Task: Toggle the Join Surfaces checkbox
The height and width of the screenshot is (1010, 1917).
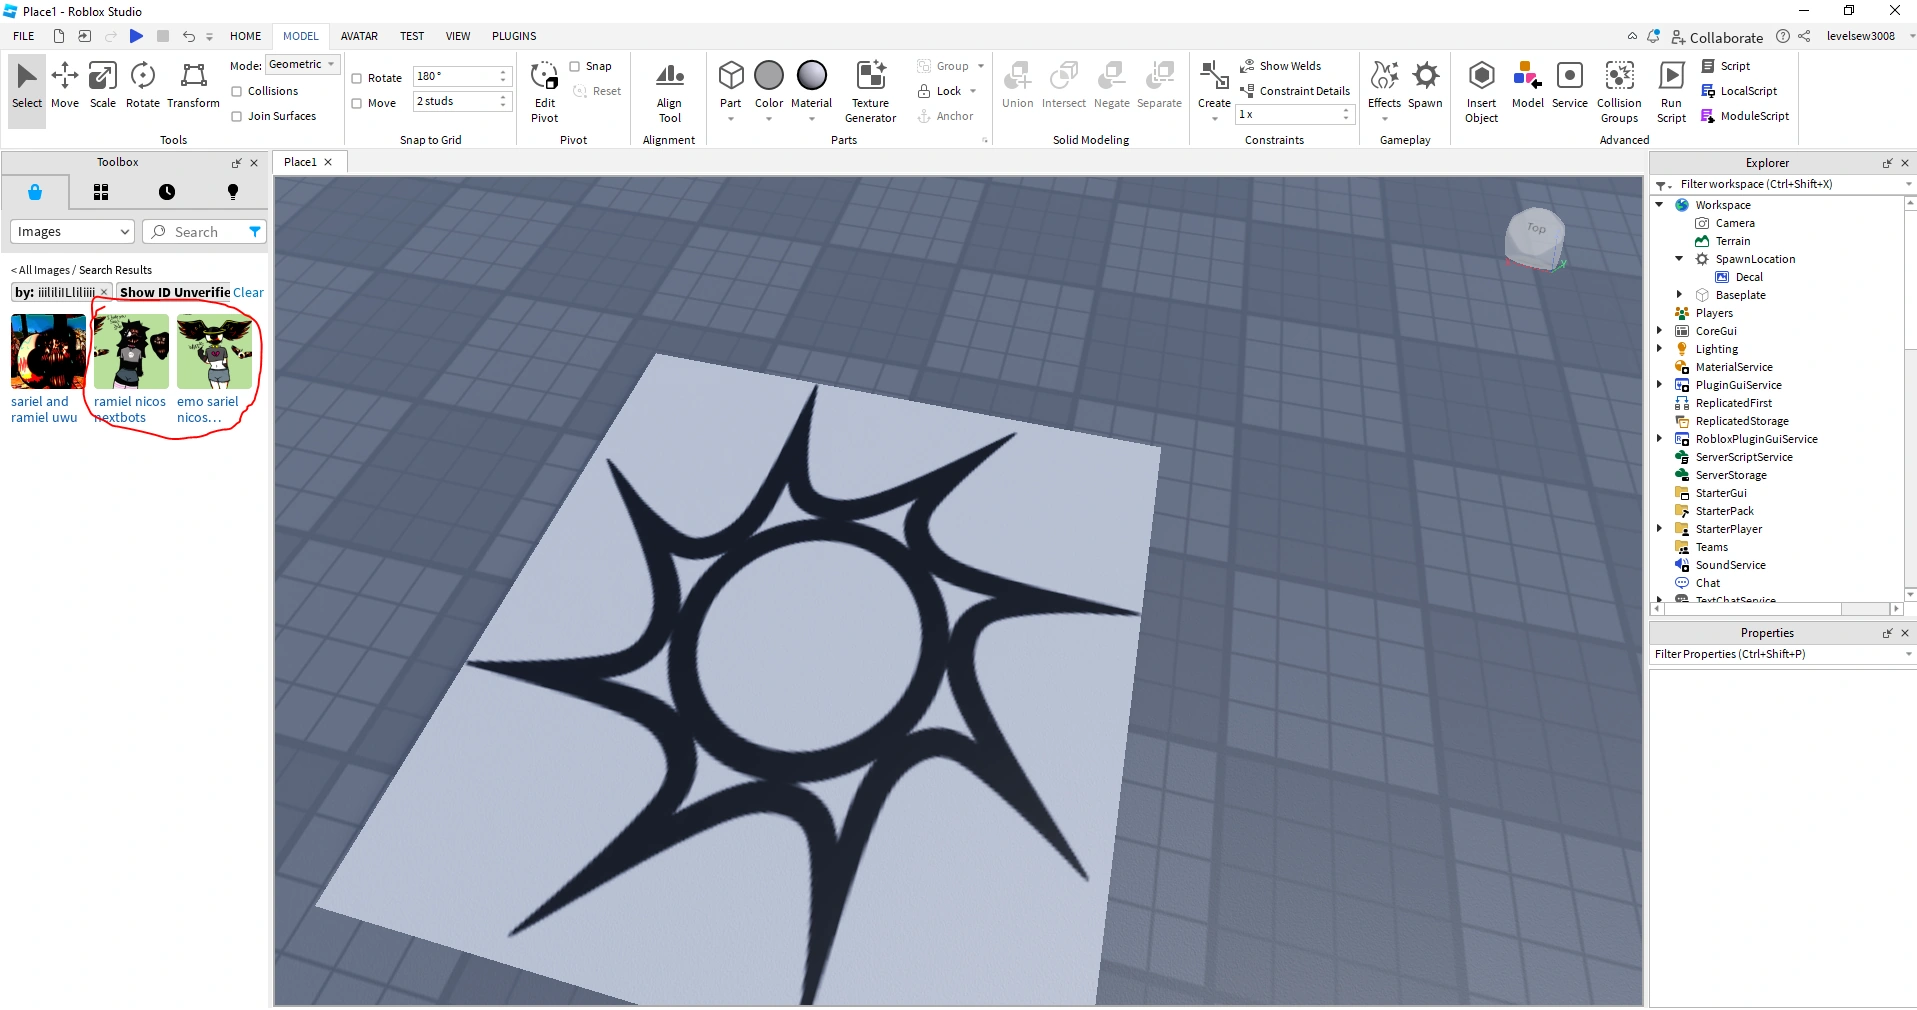Action: click(237, 117)
